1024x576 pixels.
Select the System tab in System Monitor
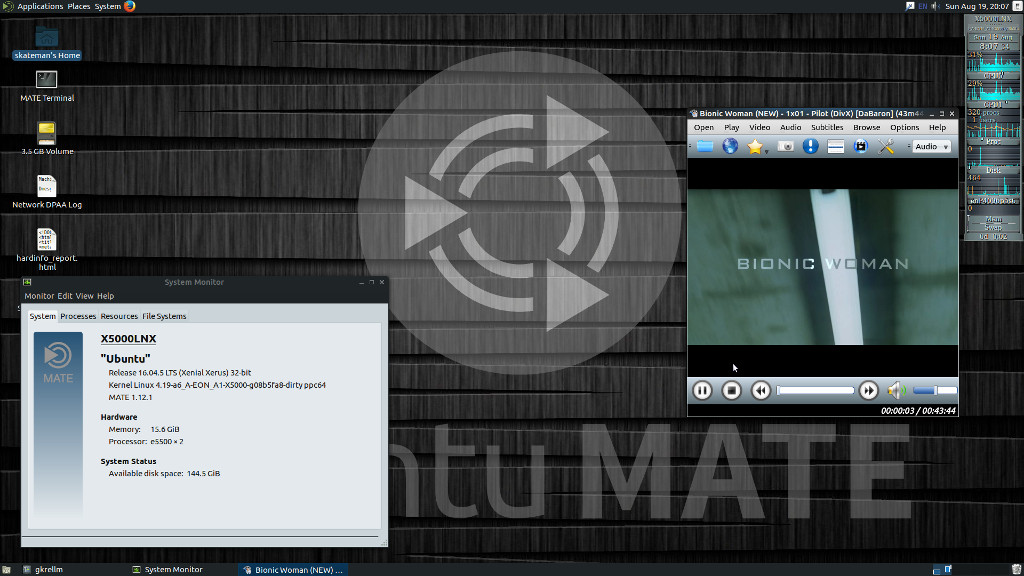tap(42, 316)
